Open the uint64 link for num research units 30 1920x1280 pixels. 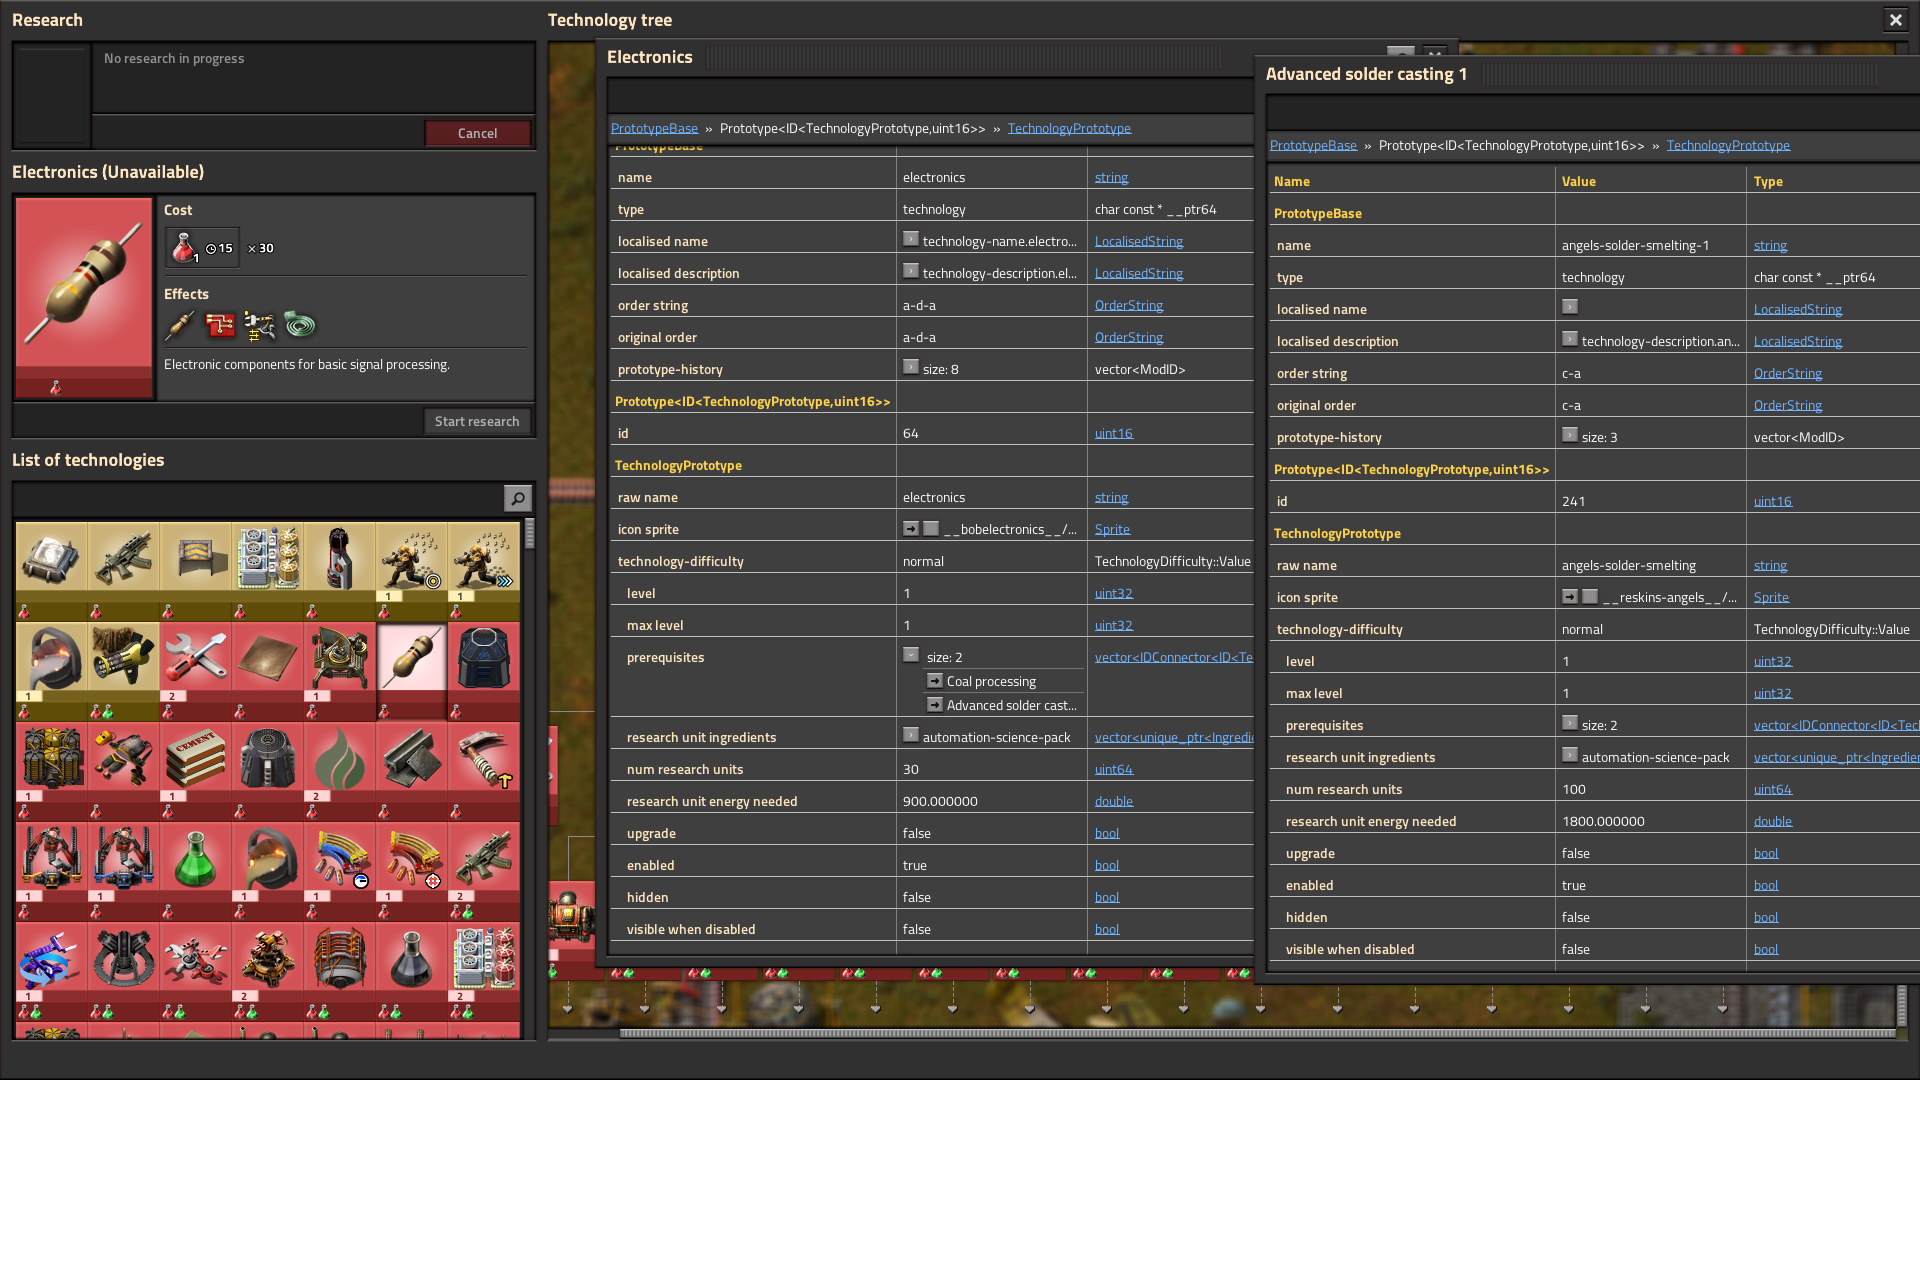click(x=1113, y=769)
